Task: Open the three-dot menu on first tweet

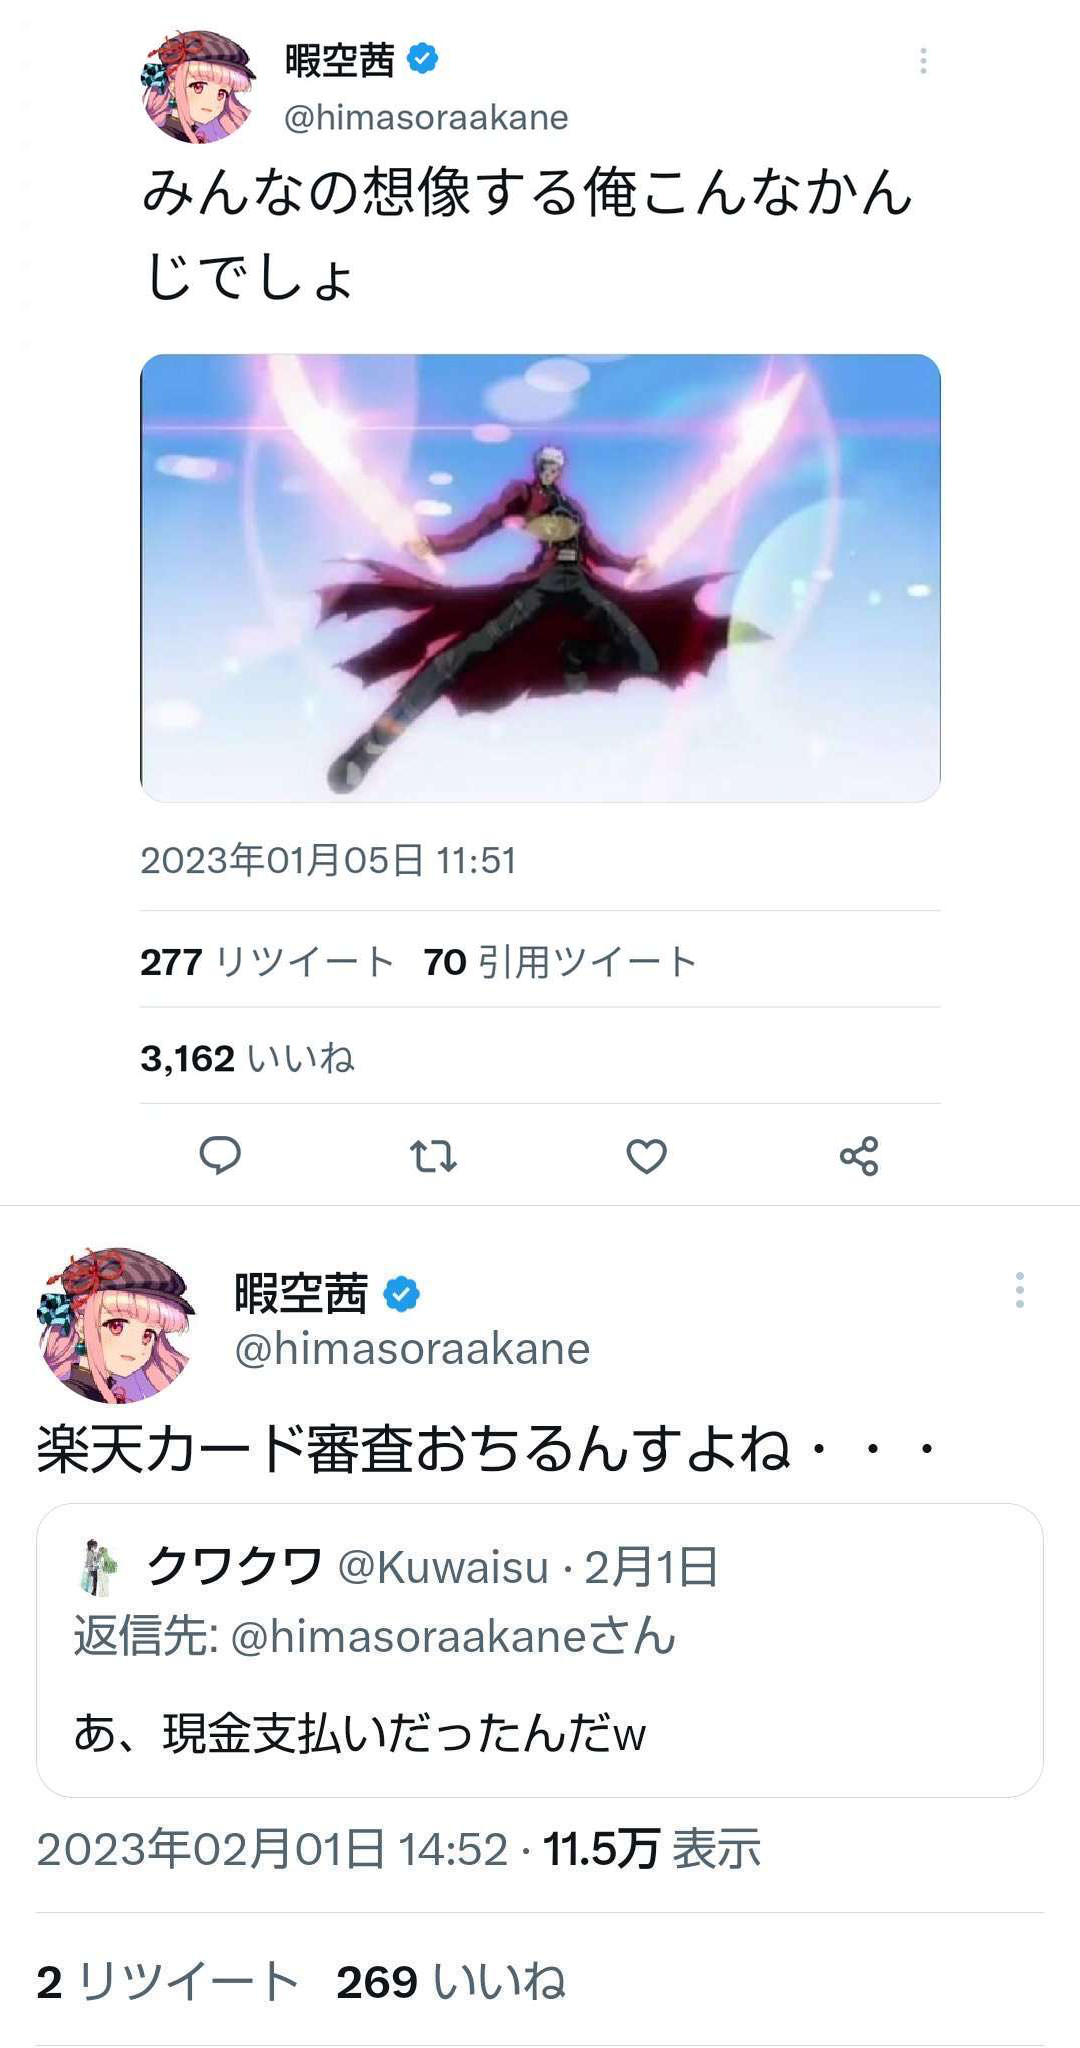Action: [923, 61]
